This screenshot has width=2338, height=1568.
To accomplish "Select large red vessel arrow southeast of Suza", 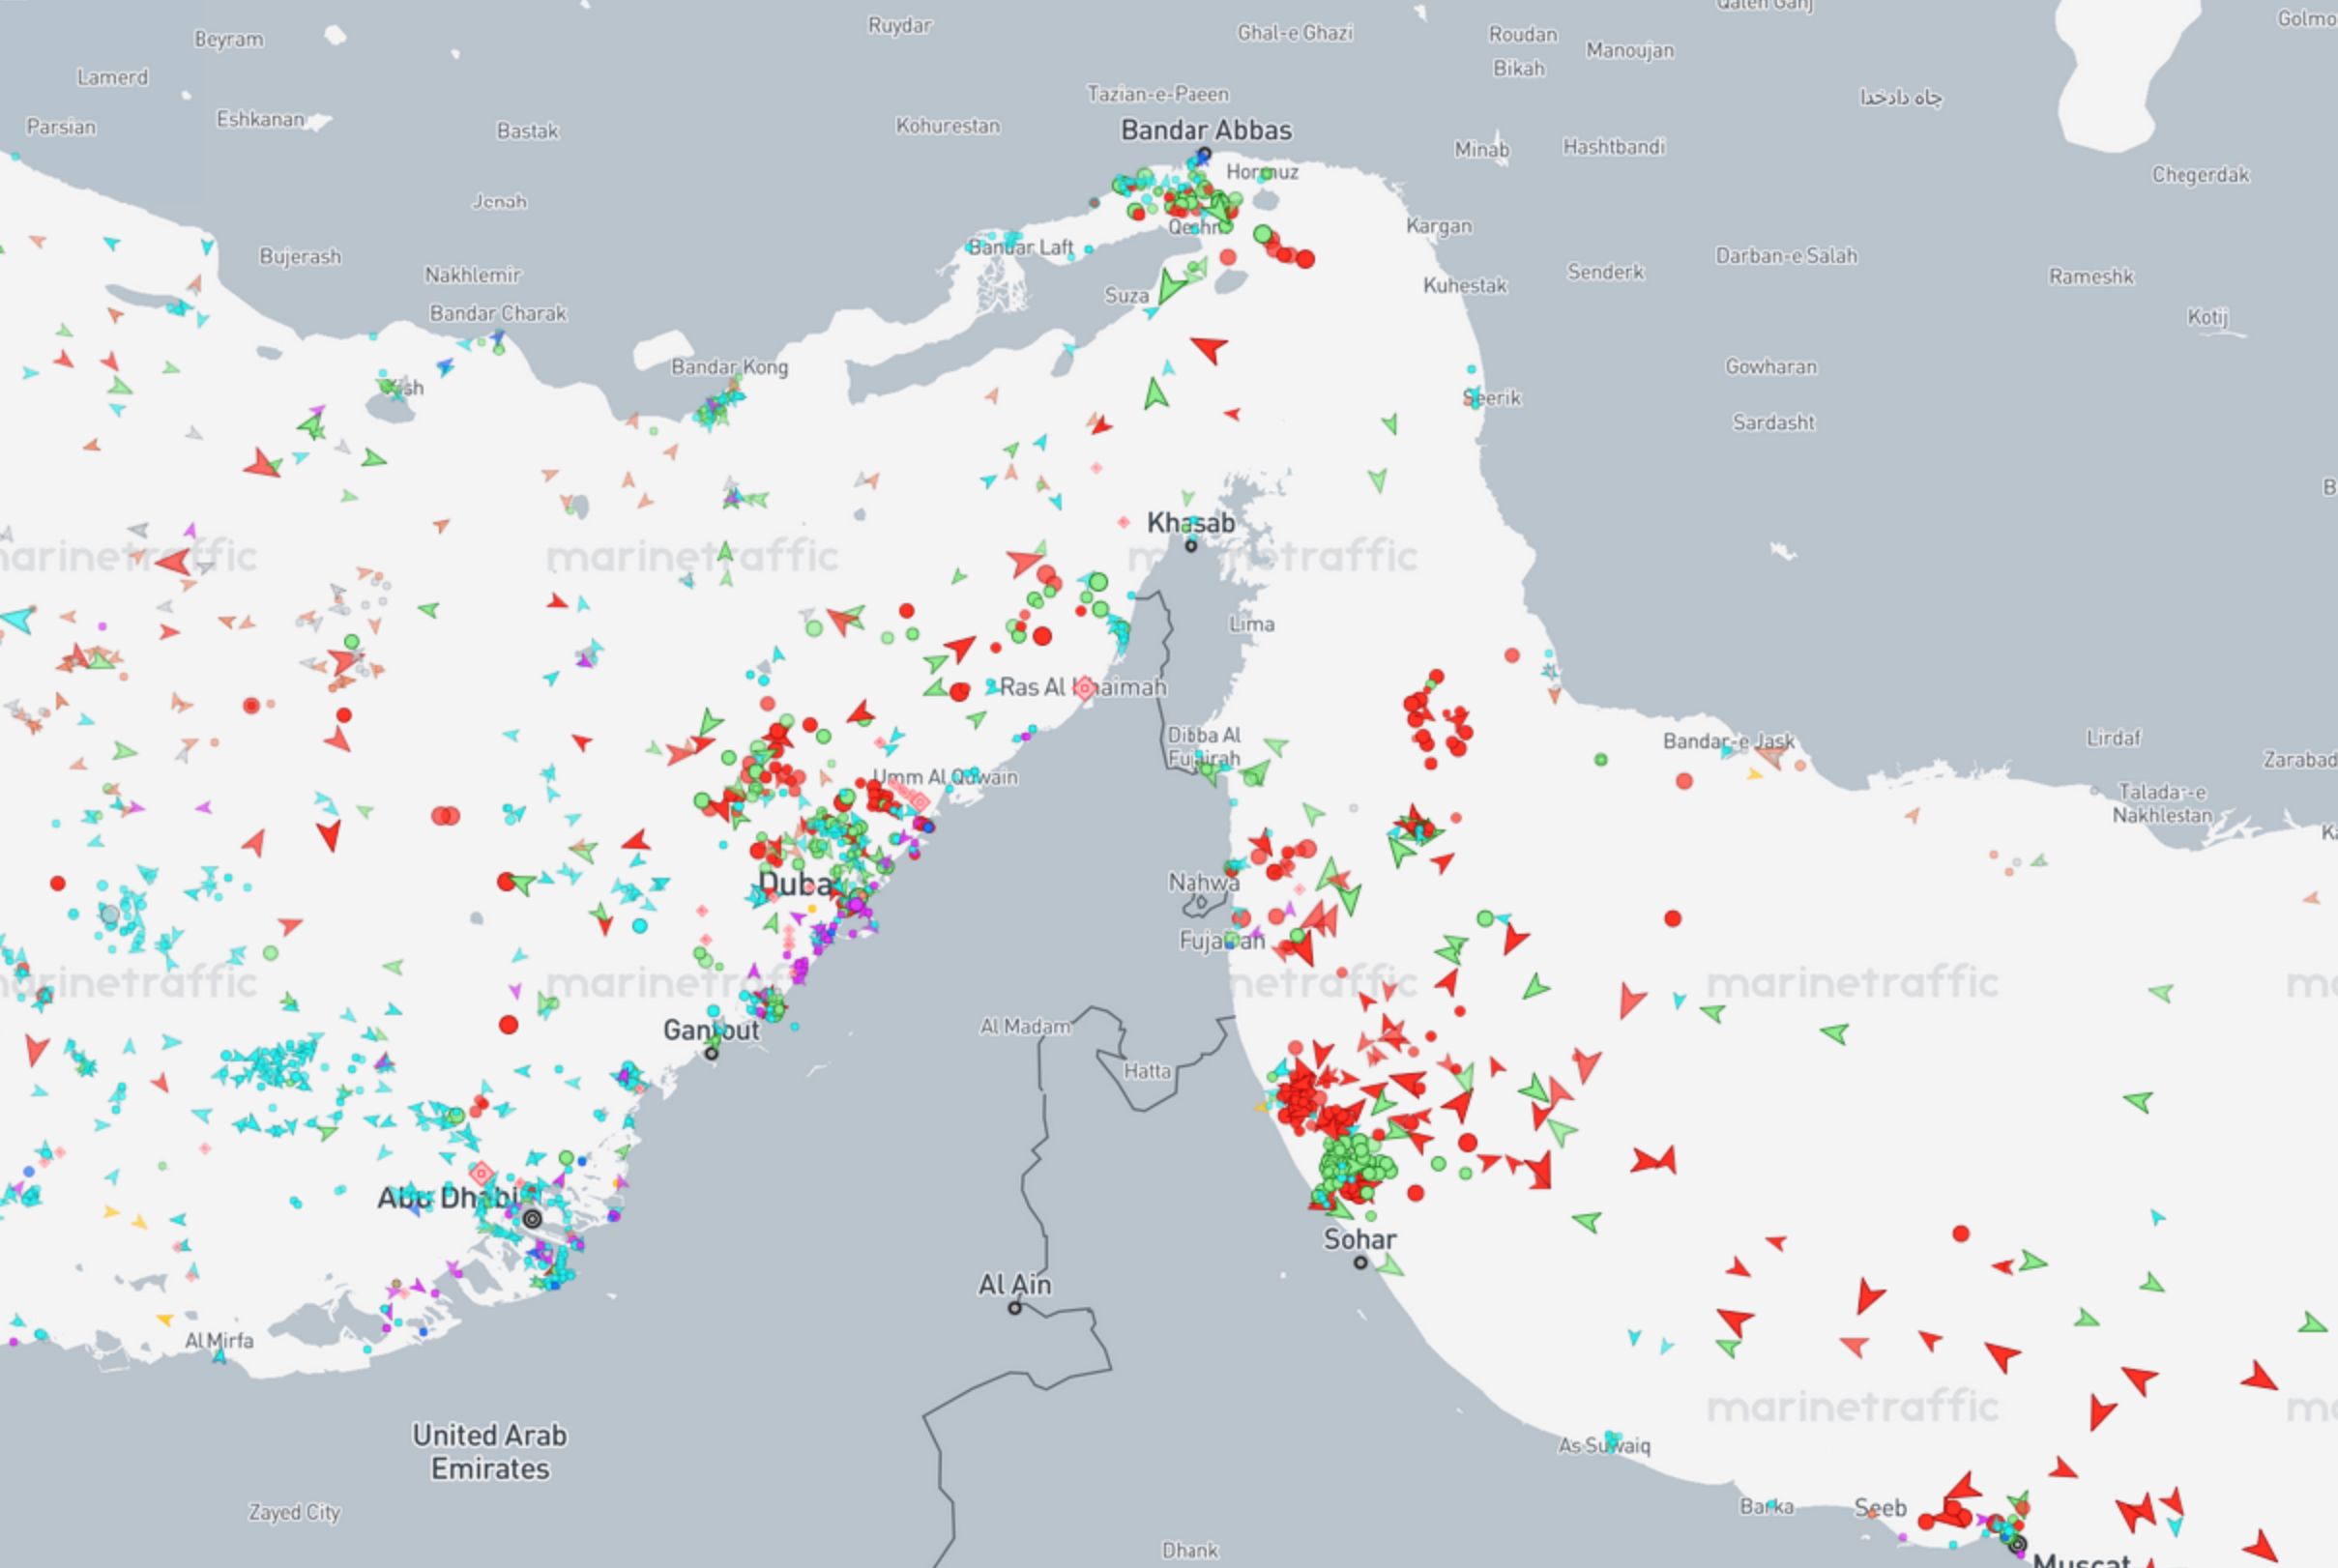I will (x=1210, y=348).
